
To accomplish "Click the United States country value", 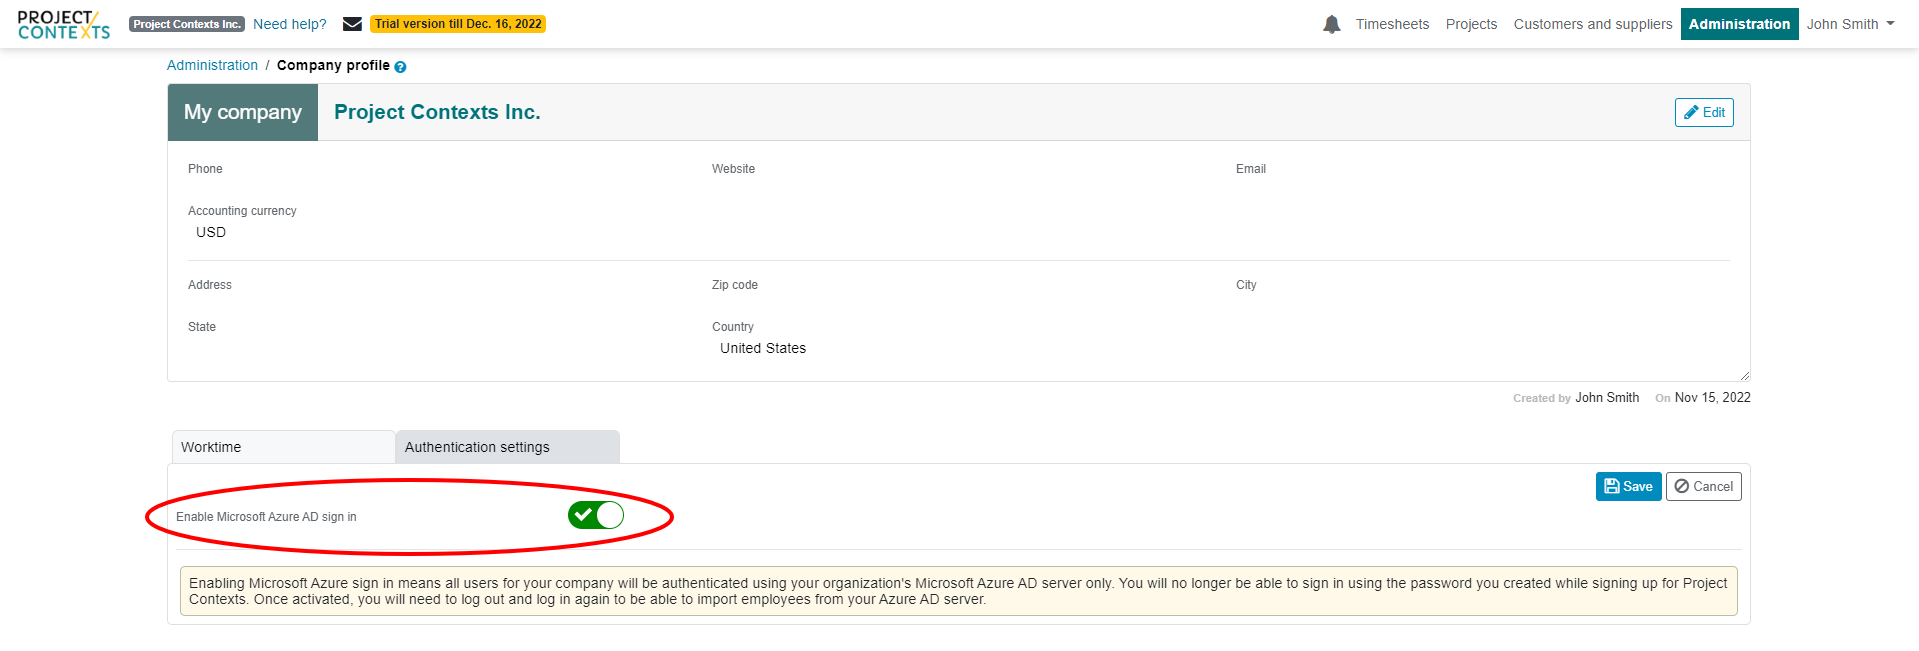I will coord(763,348).
